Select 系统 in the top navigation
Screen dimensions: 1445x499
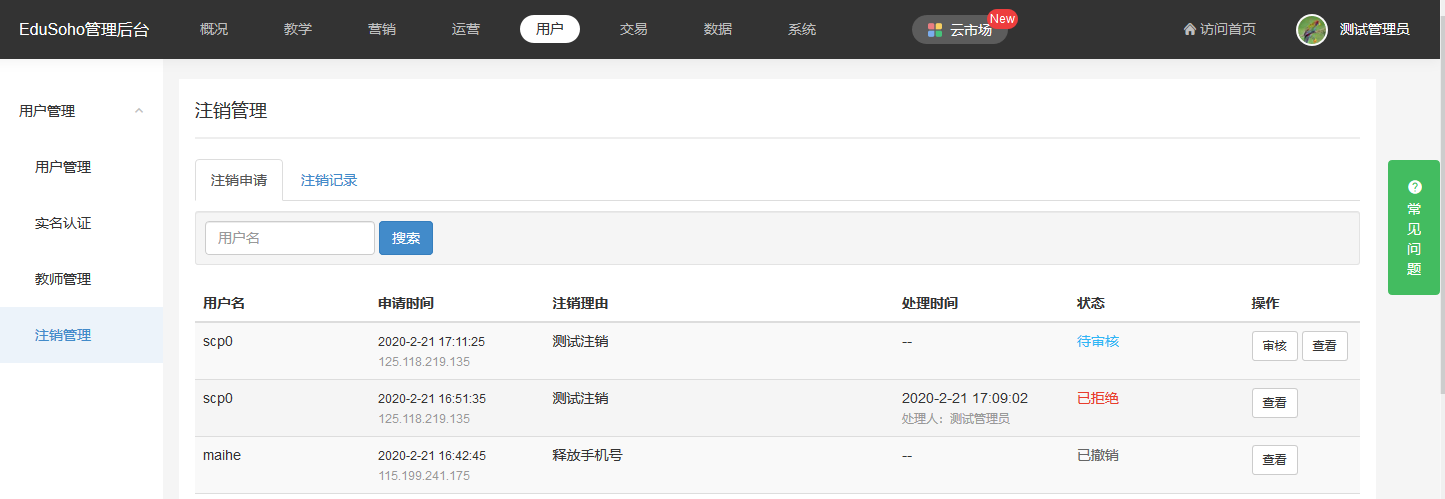802,29
